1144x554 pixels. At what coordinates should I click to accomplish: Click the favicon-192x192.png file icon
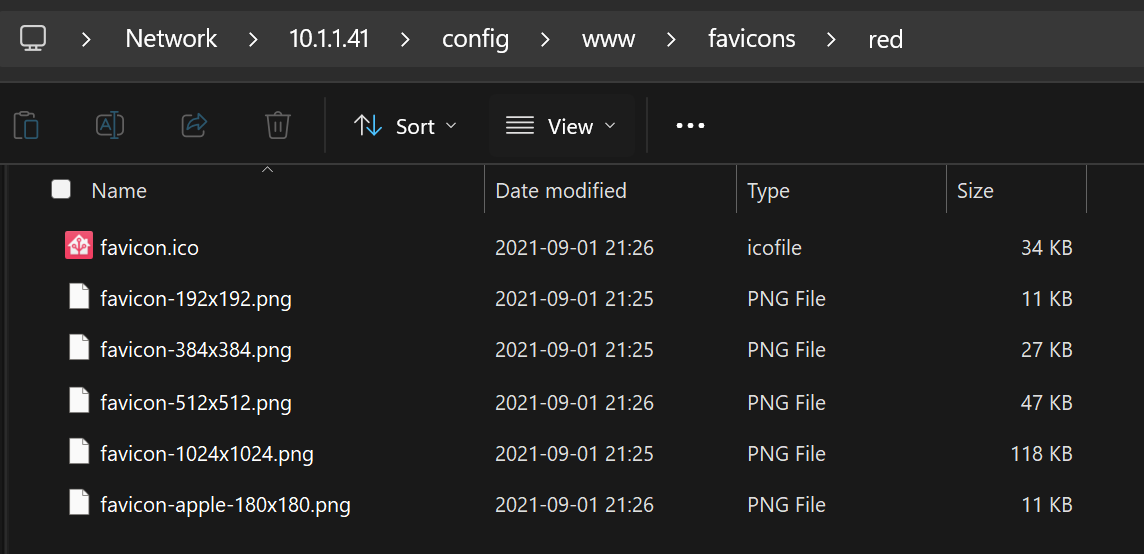[x=79, y=297]
